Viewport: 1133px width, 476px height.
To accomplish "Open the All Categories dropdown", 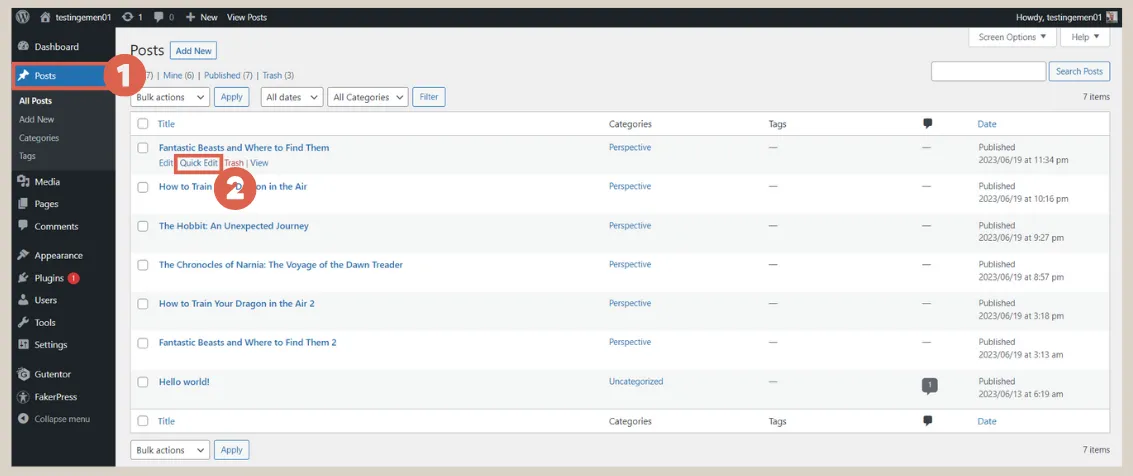I will [368, 97].
